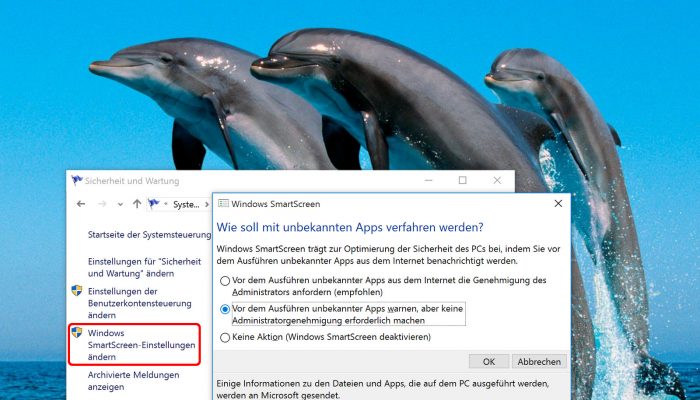Expand the chevron after Syste... breadcrumb
The image size is (700, 400).
207,204
